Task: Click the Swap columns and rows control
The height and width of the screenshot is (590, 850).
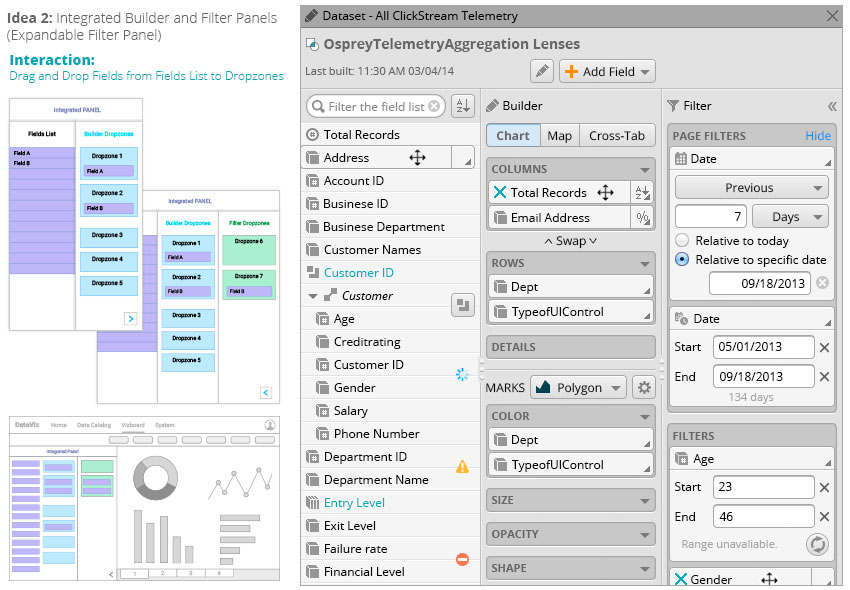Action: click(x=570, y=241)
